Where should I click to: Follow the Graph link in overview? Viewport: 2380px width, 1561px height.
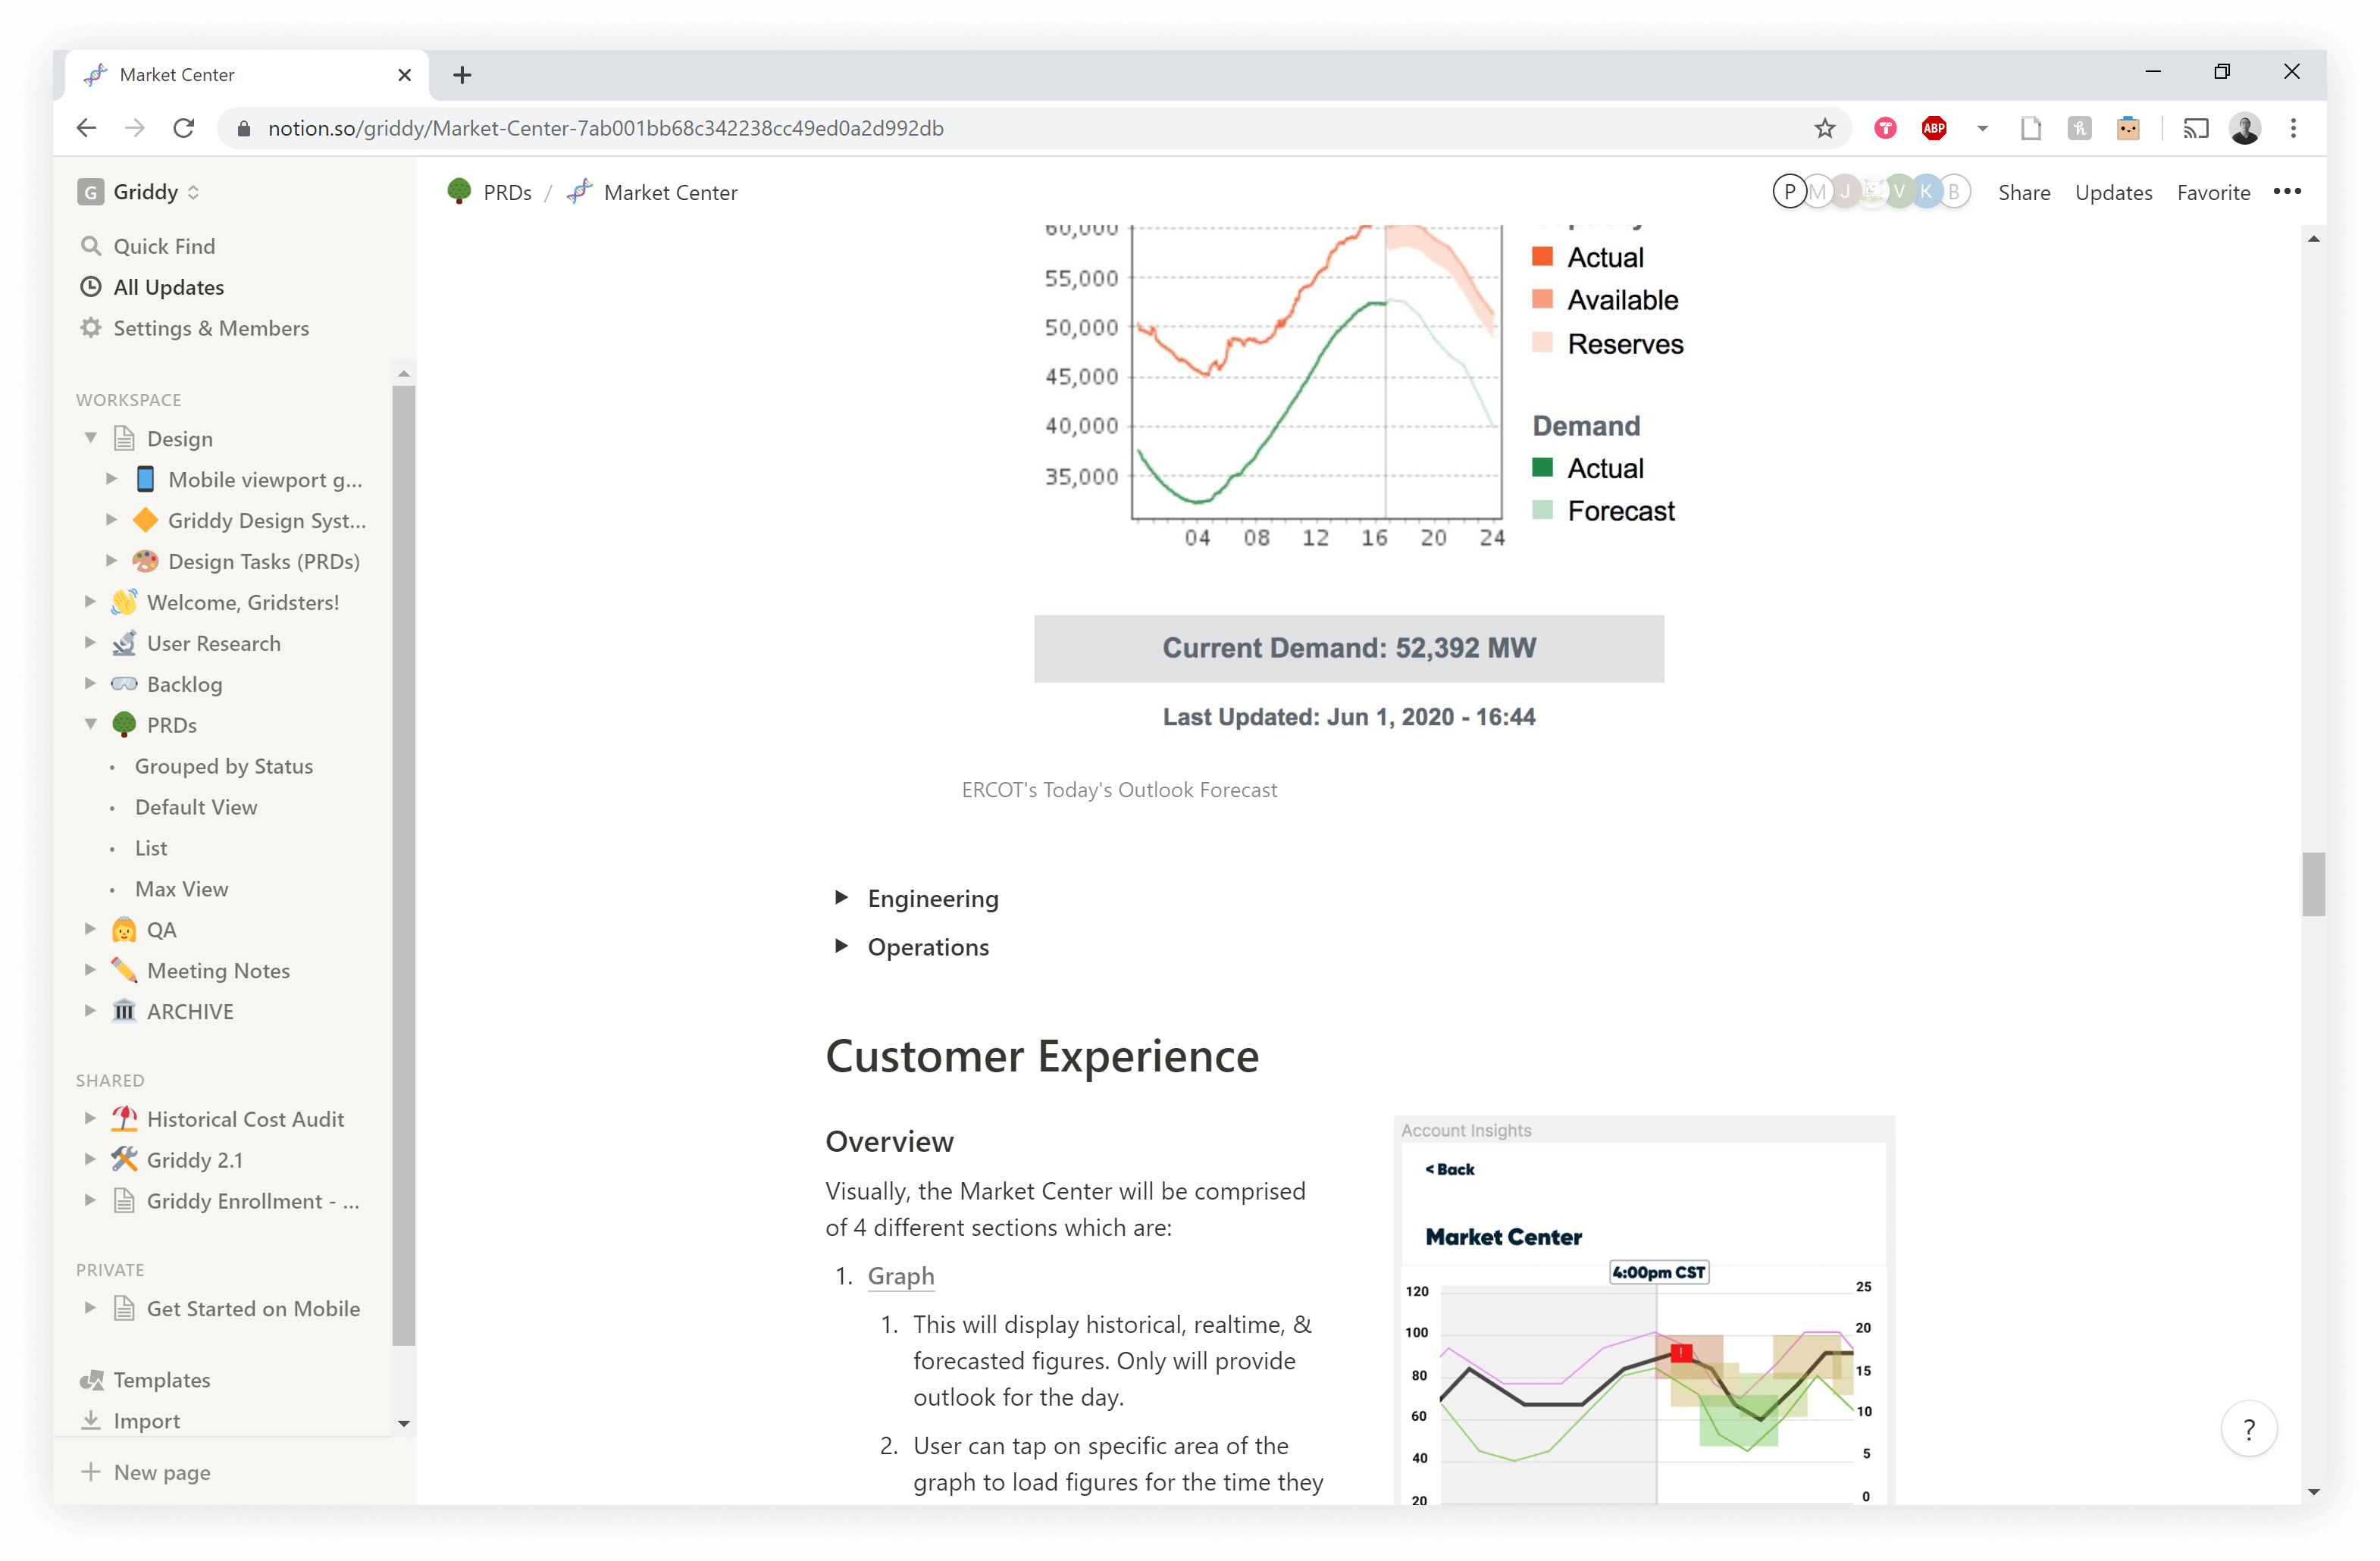click(901, 1276)
